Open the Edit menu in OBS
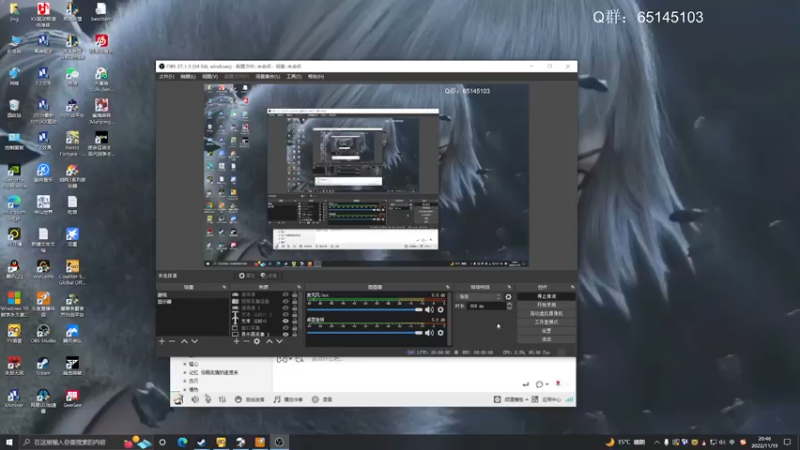 click(x=188, y=77)
